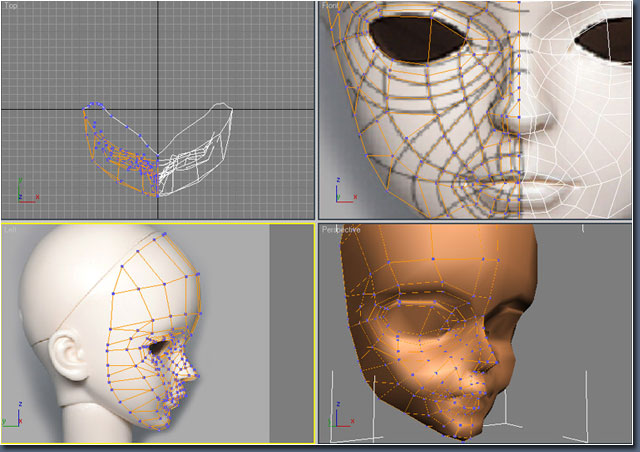Image resolution: width=640 pixels, height=452 pixels.
Task: Click the "Left" viewport label
Action: pyautogui.click(x=10, y=230)
